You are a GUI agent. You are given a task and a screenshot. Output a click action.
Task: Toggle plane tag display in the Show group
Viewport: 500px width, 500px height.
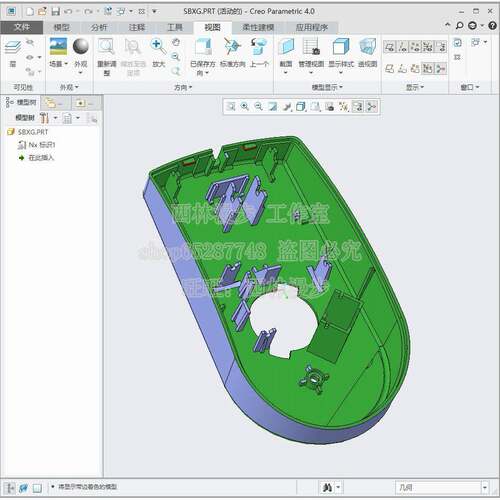click(x=390, y=69)
